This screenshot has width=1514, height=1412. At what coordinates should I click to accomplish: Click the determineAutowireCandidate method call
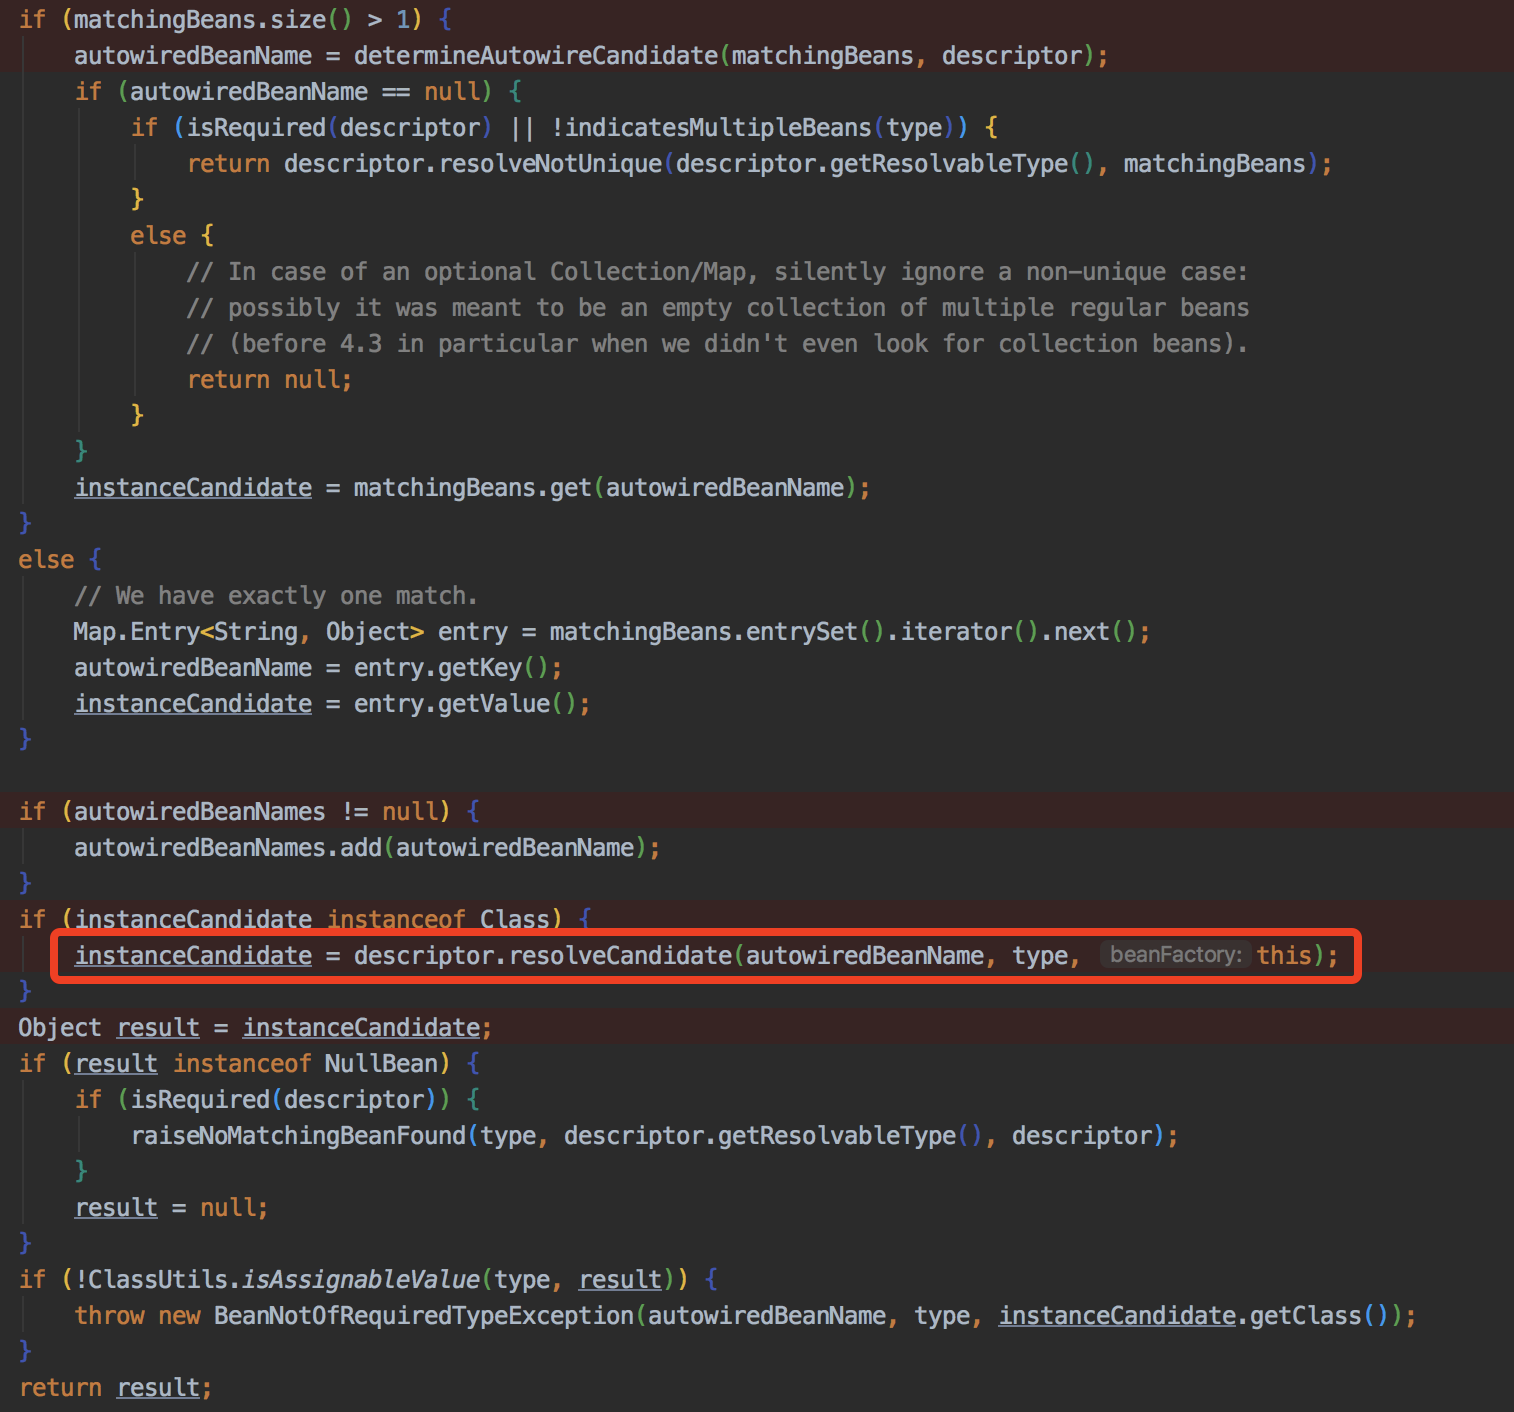click(x=535, y=56)
